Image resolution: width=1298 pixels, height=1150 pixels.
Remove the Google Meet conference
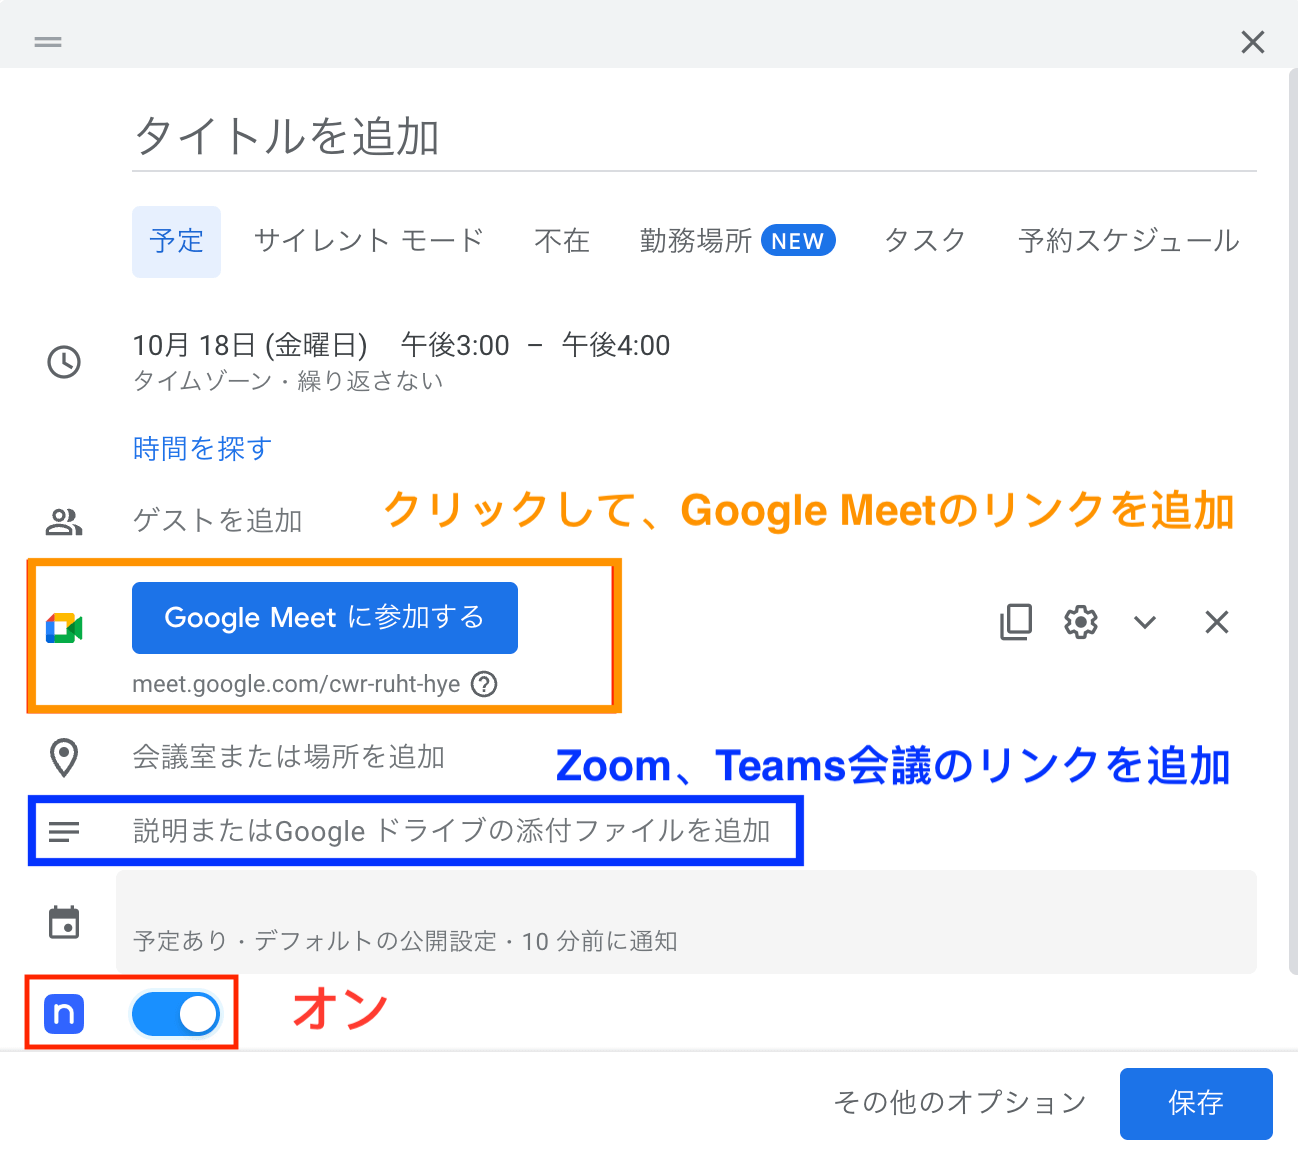[x=1217, y=622]
